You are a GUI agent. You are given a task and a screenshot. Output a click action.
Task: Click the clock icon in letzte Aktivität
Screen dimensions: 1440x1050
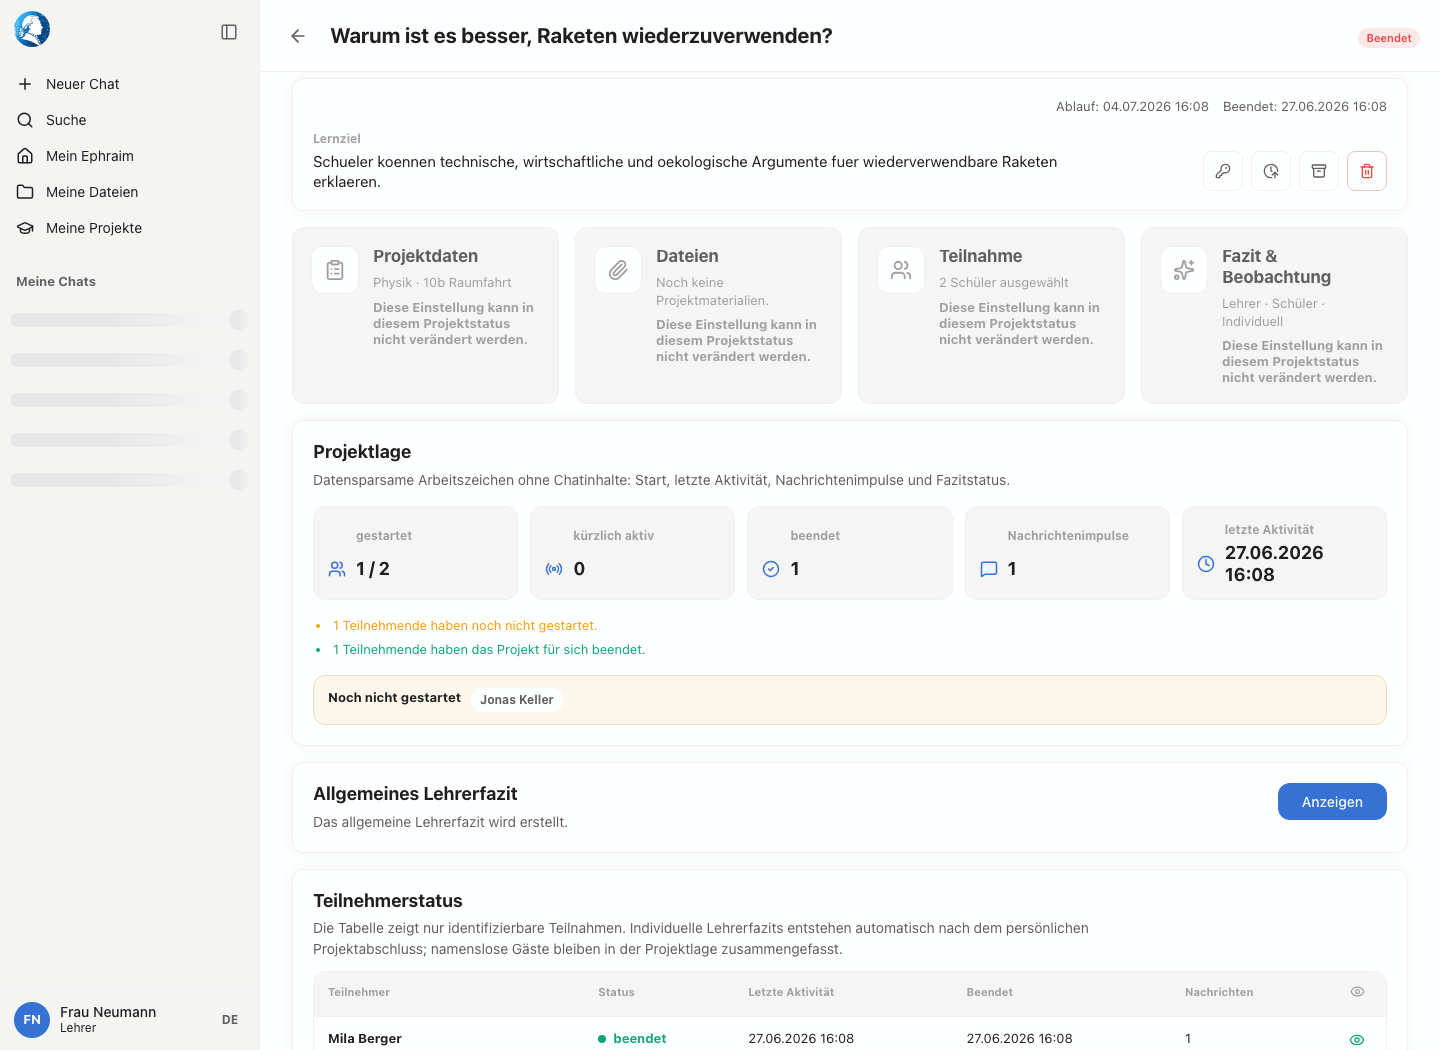click(1206, 564)
